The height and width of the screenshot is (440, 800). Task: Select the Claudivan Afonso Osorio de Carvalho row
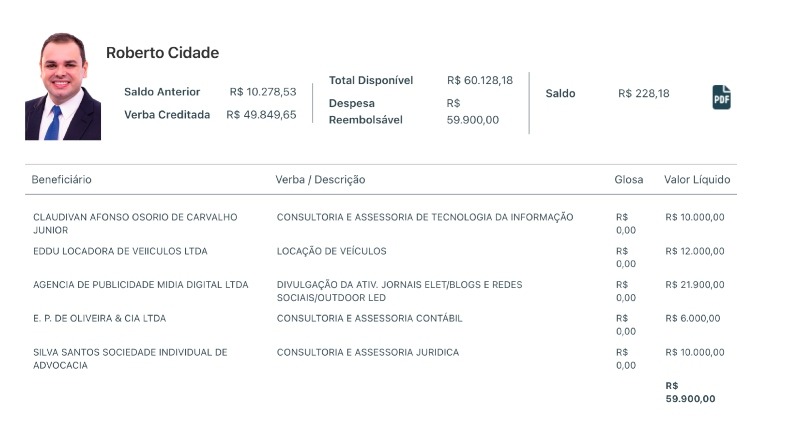pyautogui.click(x=135, y=223)
